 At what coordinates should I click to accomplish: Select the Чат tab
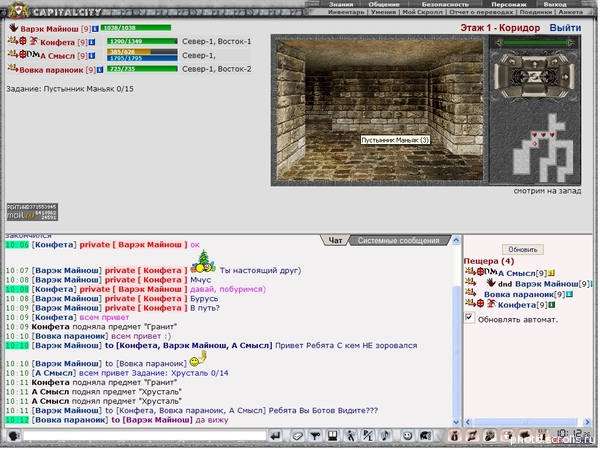point(336,240)
